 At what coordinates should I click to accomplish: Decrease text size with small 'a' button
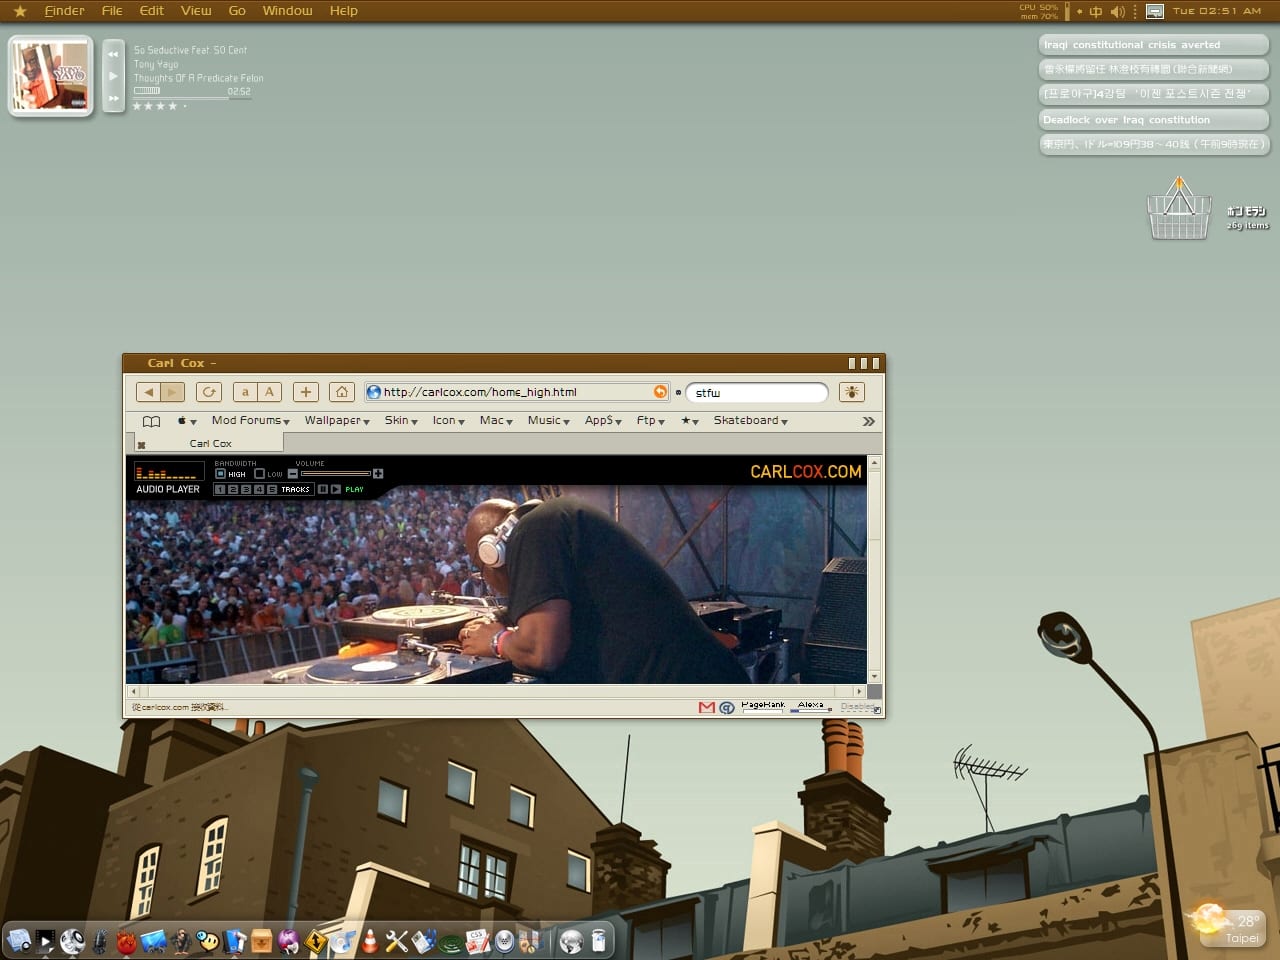pos(245,392)
